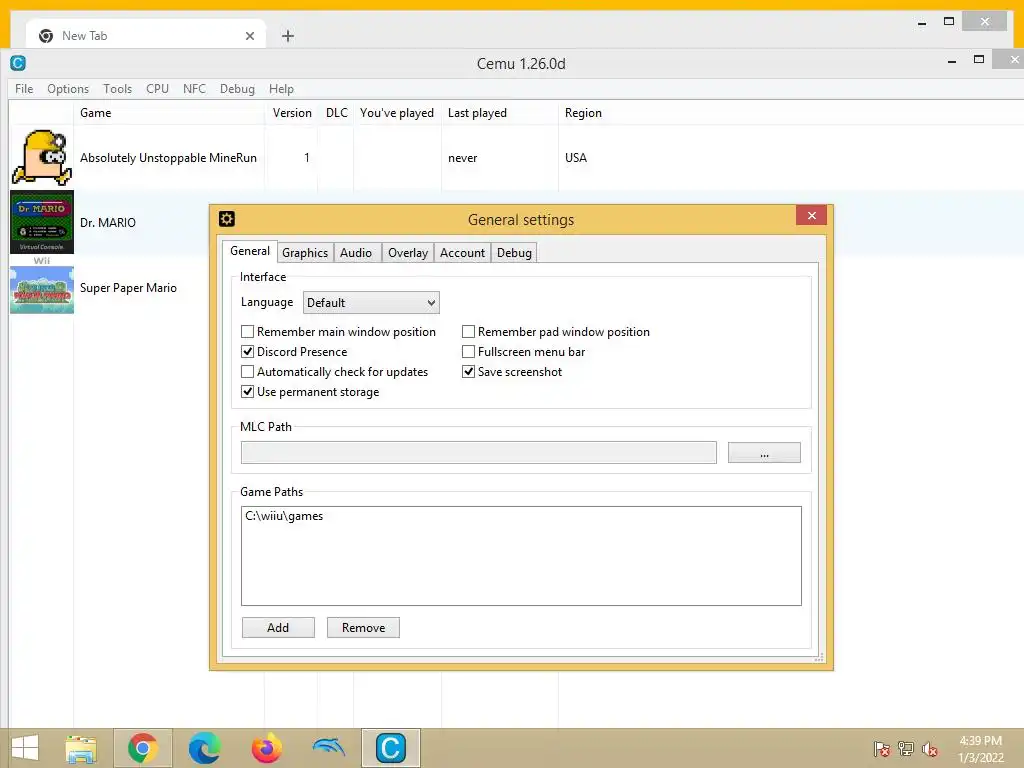Select the C:\wiiu\games path entry
This screenshot has height=768, width=1024.
point(284,516)
